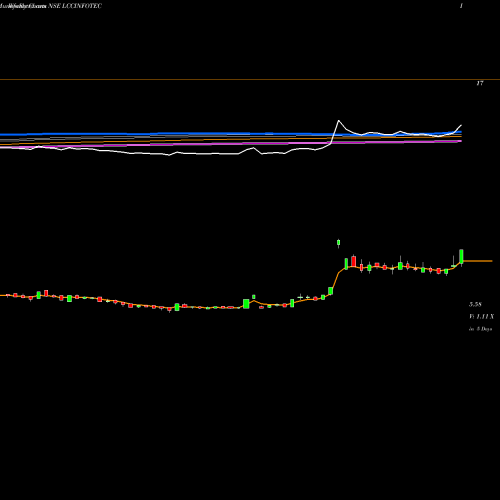The height and width of the screenshot is (500, 500).
Task: Click the 17 price level label
Action: 480,83
